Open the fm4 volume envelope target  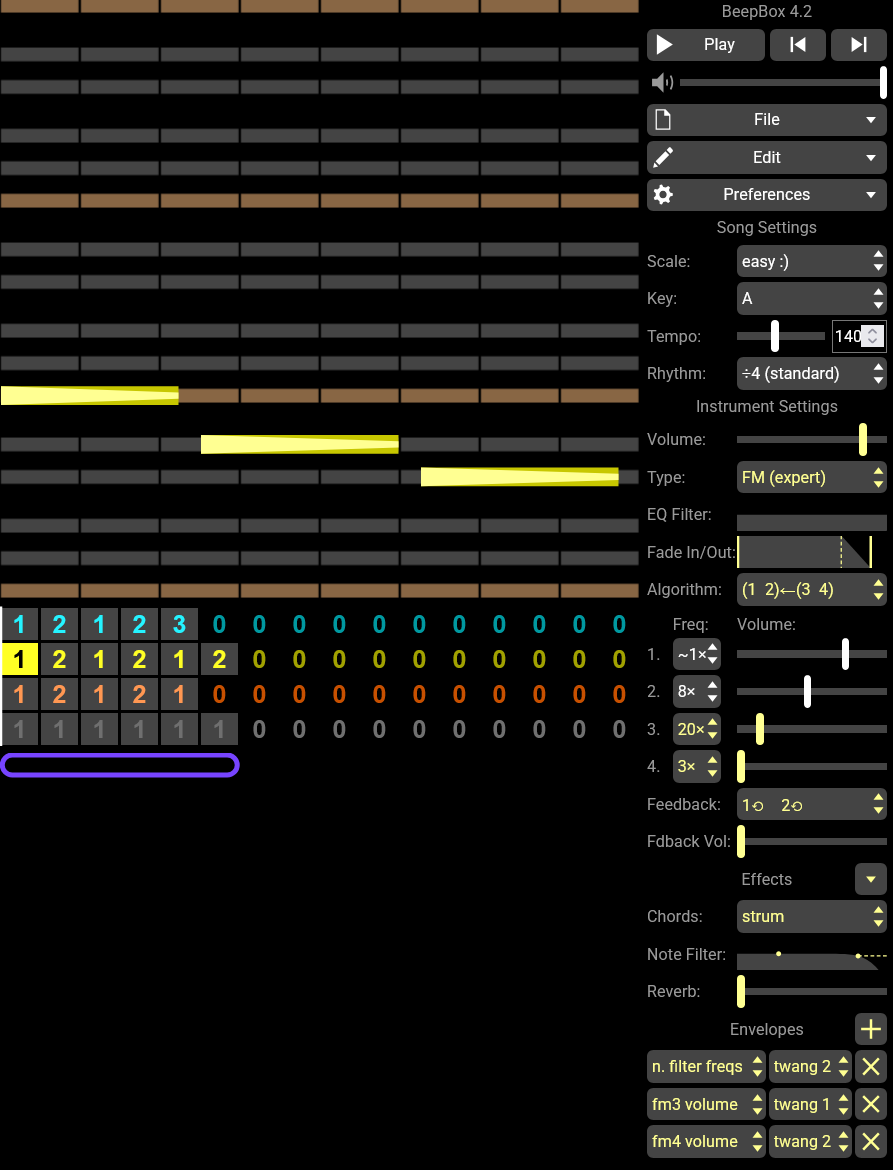(706, 1142)
